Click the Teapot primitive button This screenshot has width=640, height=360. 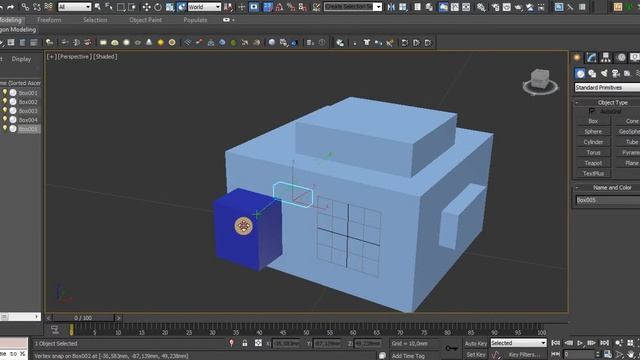(593, 163)
